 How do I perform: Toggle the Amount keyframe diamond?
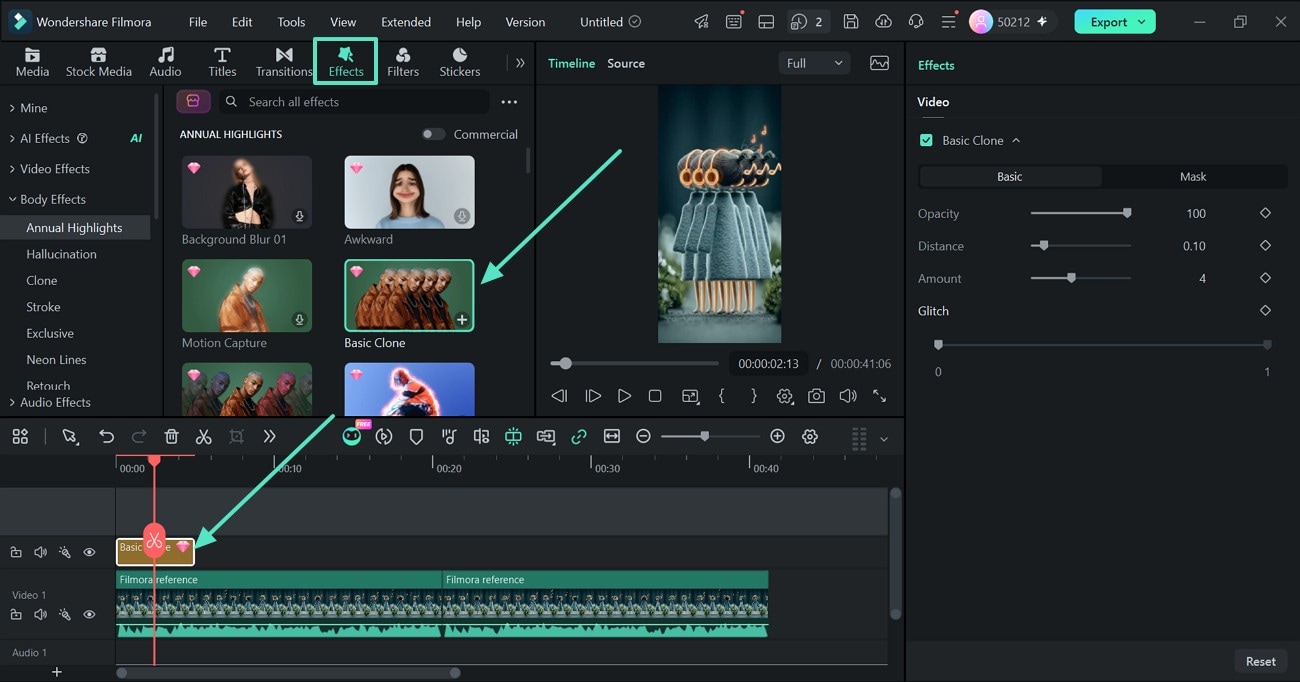click(x=1265, y=278)
